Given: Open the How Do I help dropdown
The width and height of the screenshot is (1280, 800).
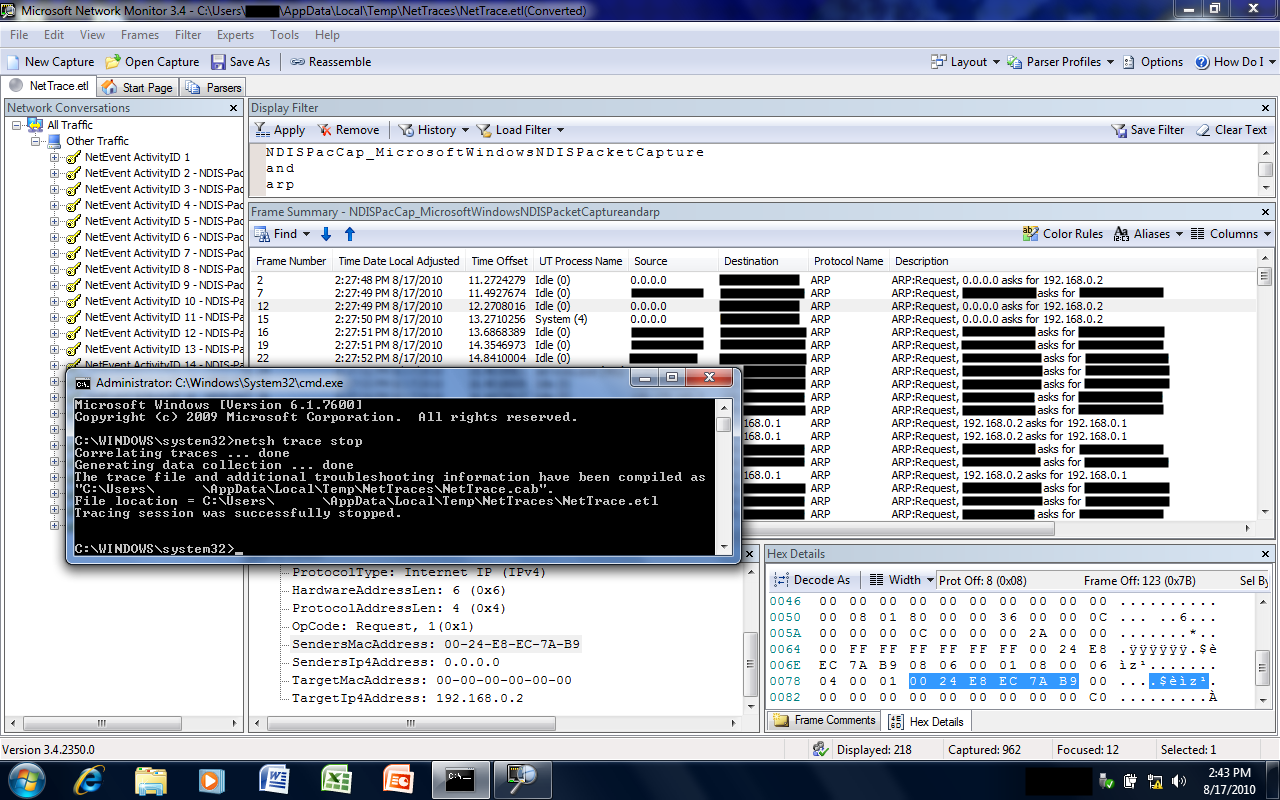Looking at the screenshot, I should (x=1236, y=62).
